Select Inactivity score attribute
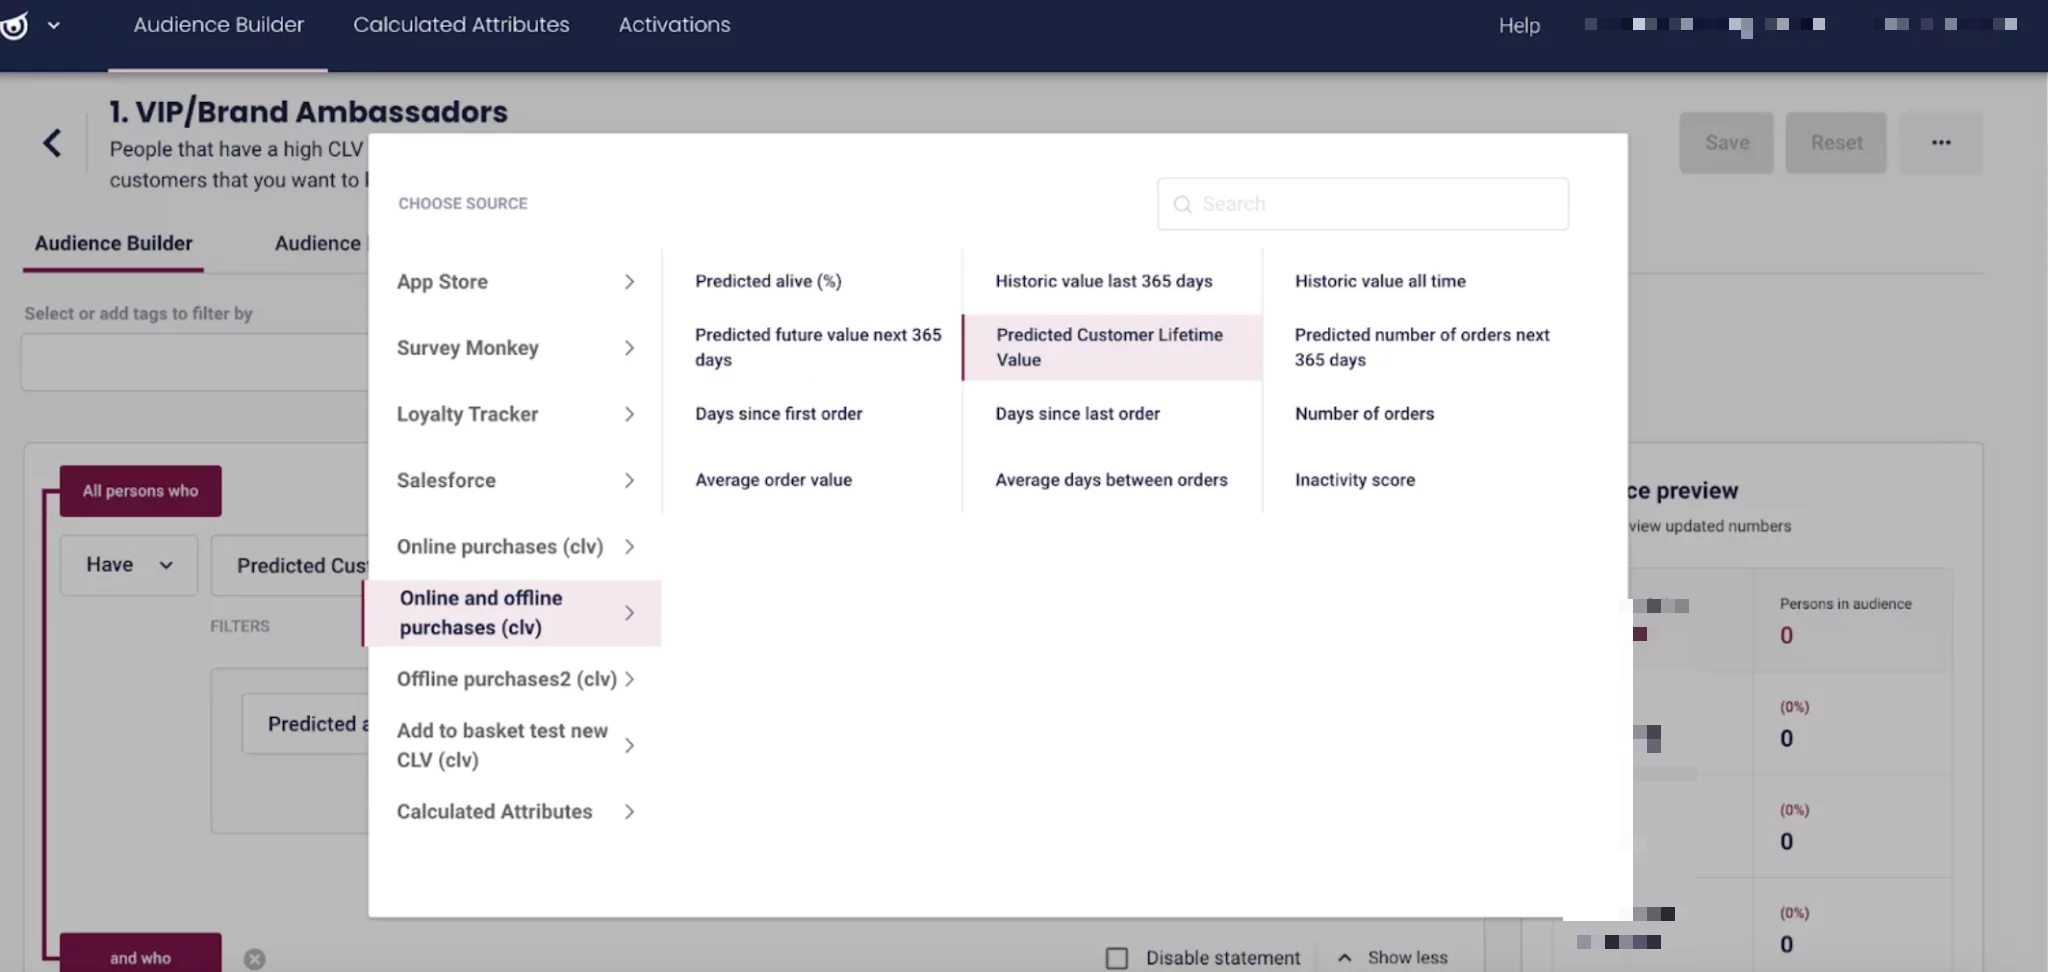 pyautogui.click(x=1355, y=480)
